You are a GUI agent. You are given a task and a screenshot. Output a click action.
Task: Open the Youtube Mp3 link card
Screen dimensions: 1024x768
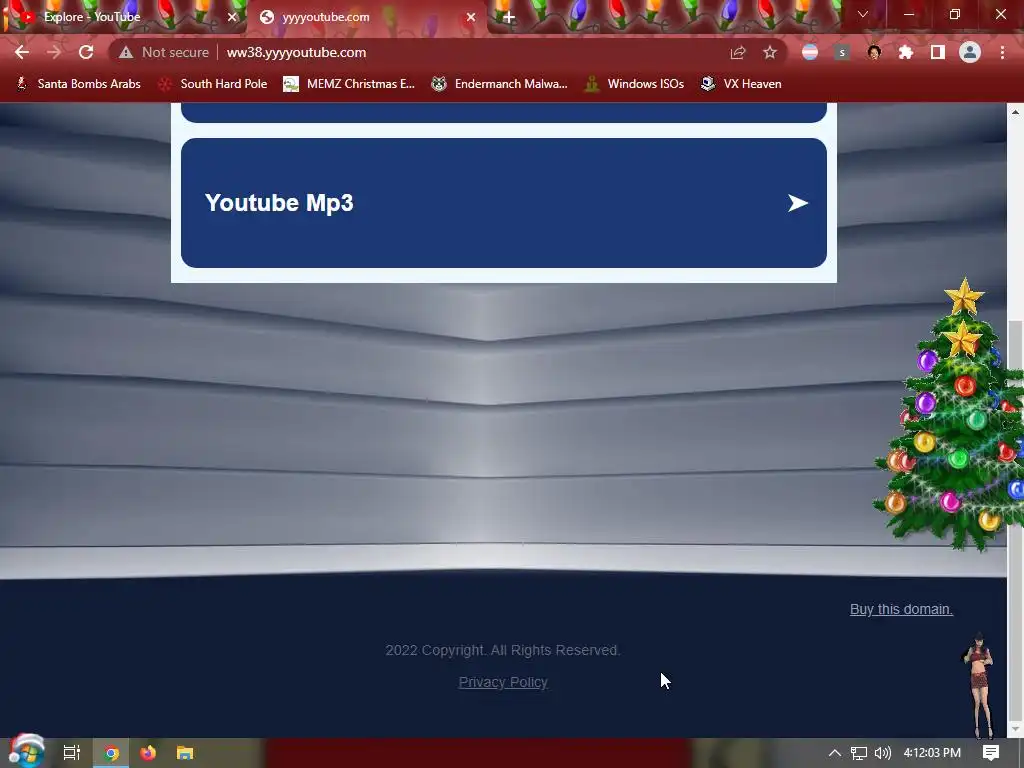tap(504, 202)
